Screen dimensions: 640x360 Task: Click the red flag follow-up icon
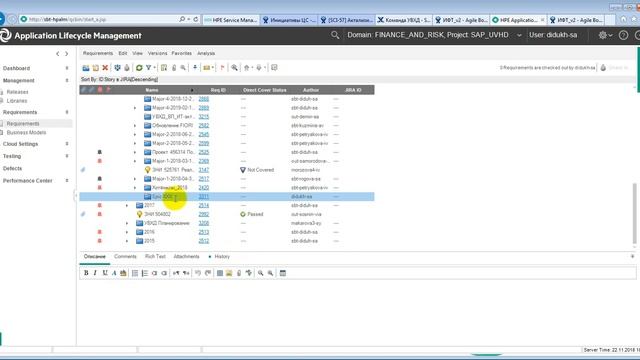point(222,68)
